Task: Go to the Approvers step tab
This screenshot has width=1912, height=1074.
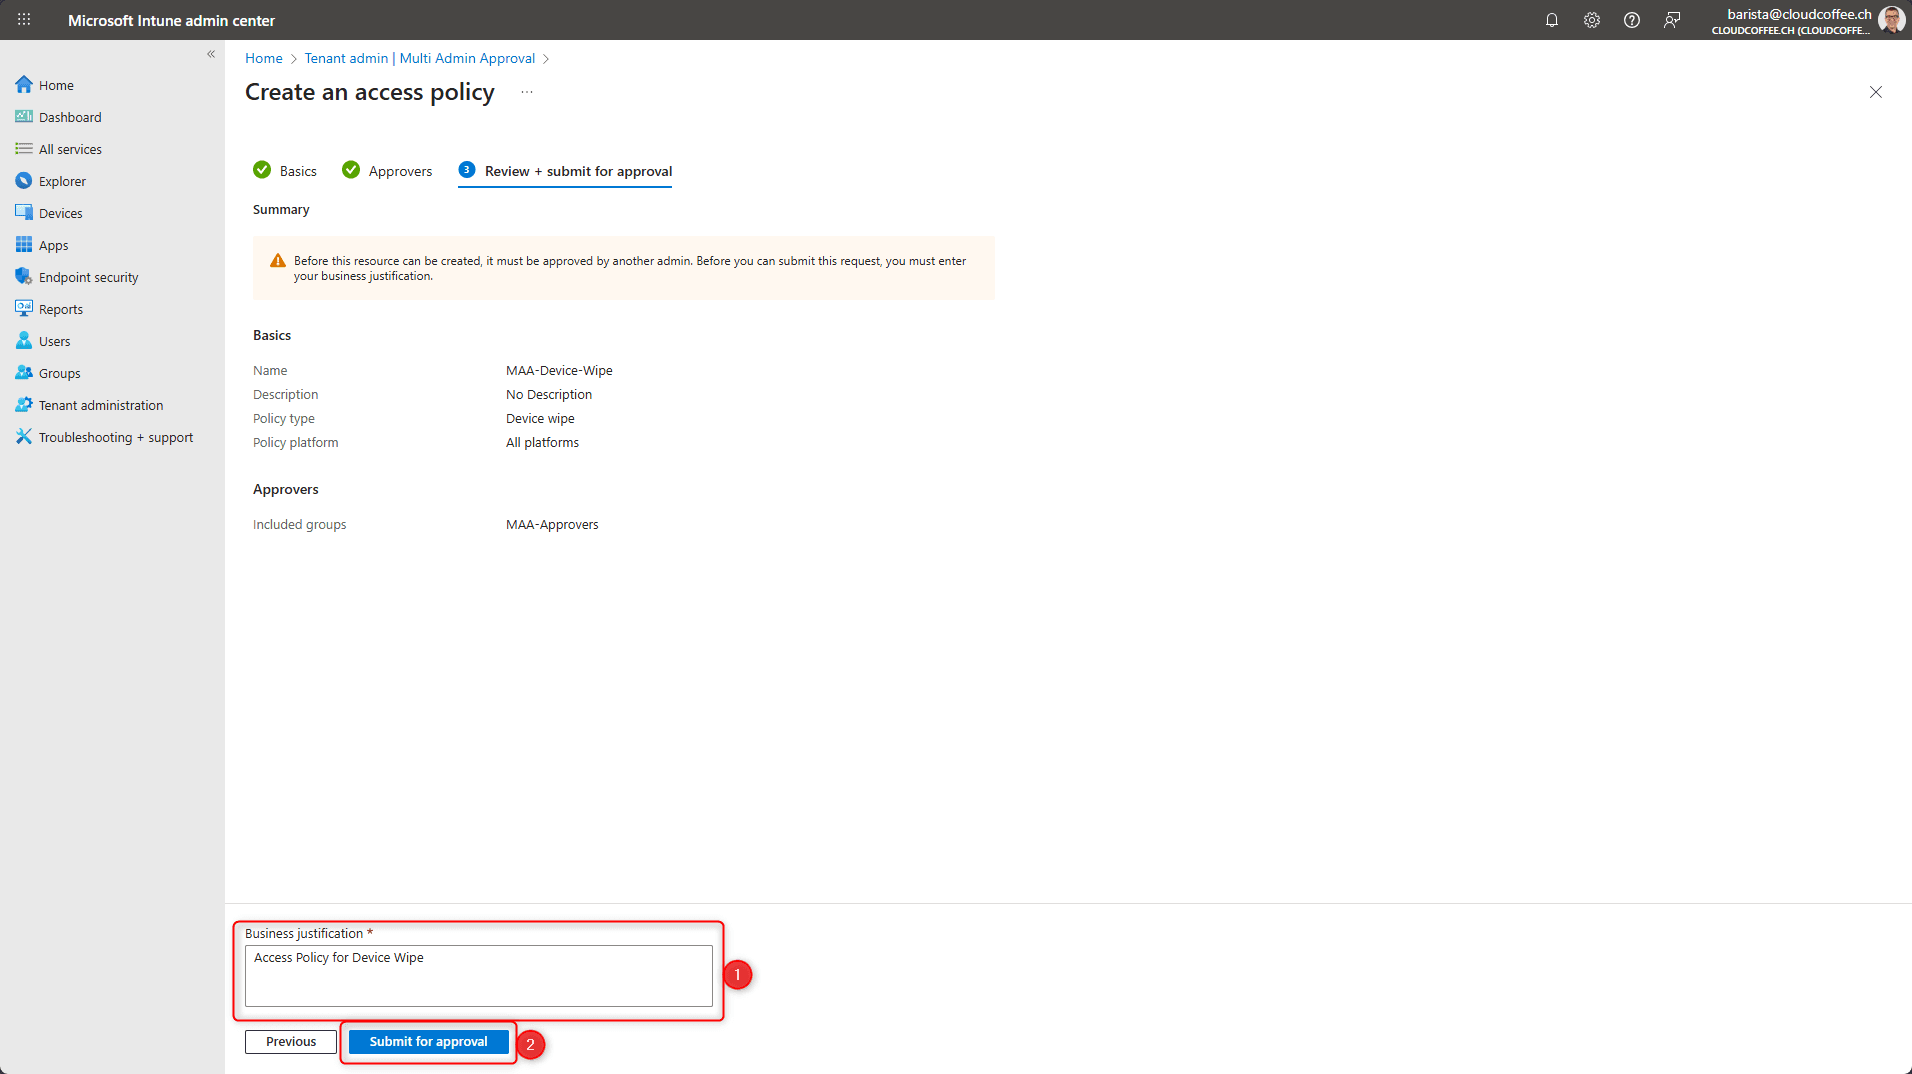Action: click(x=387, y=171)
